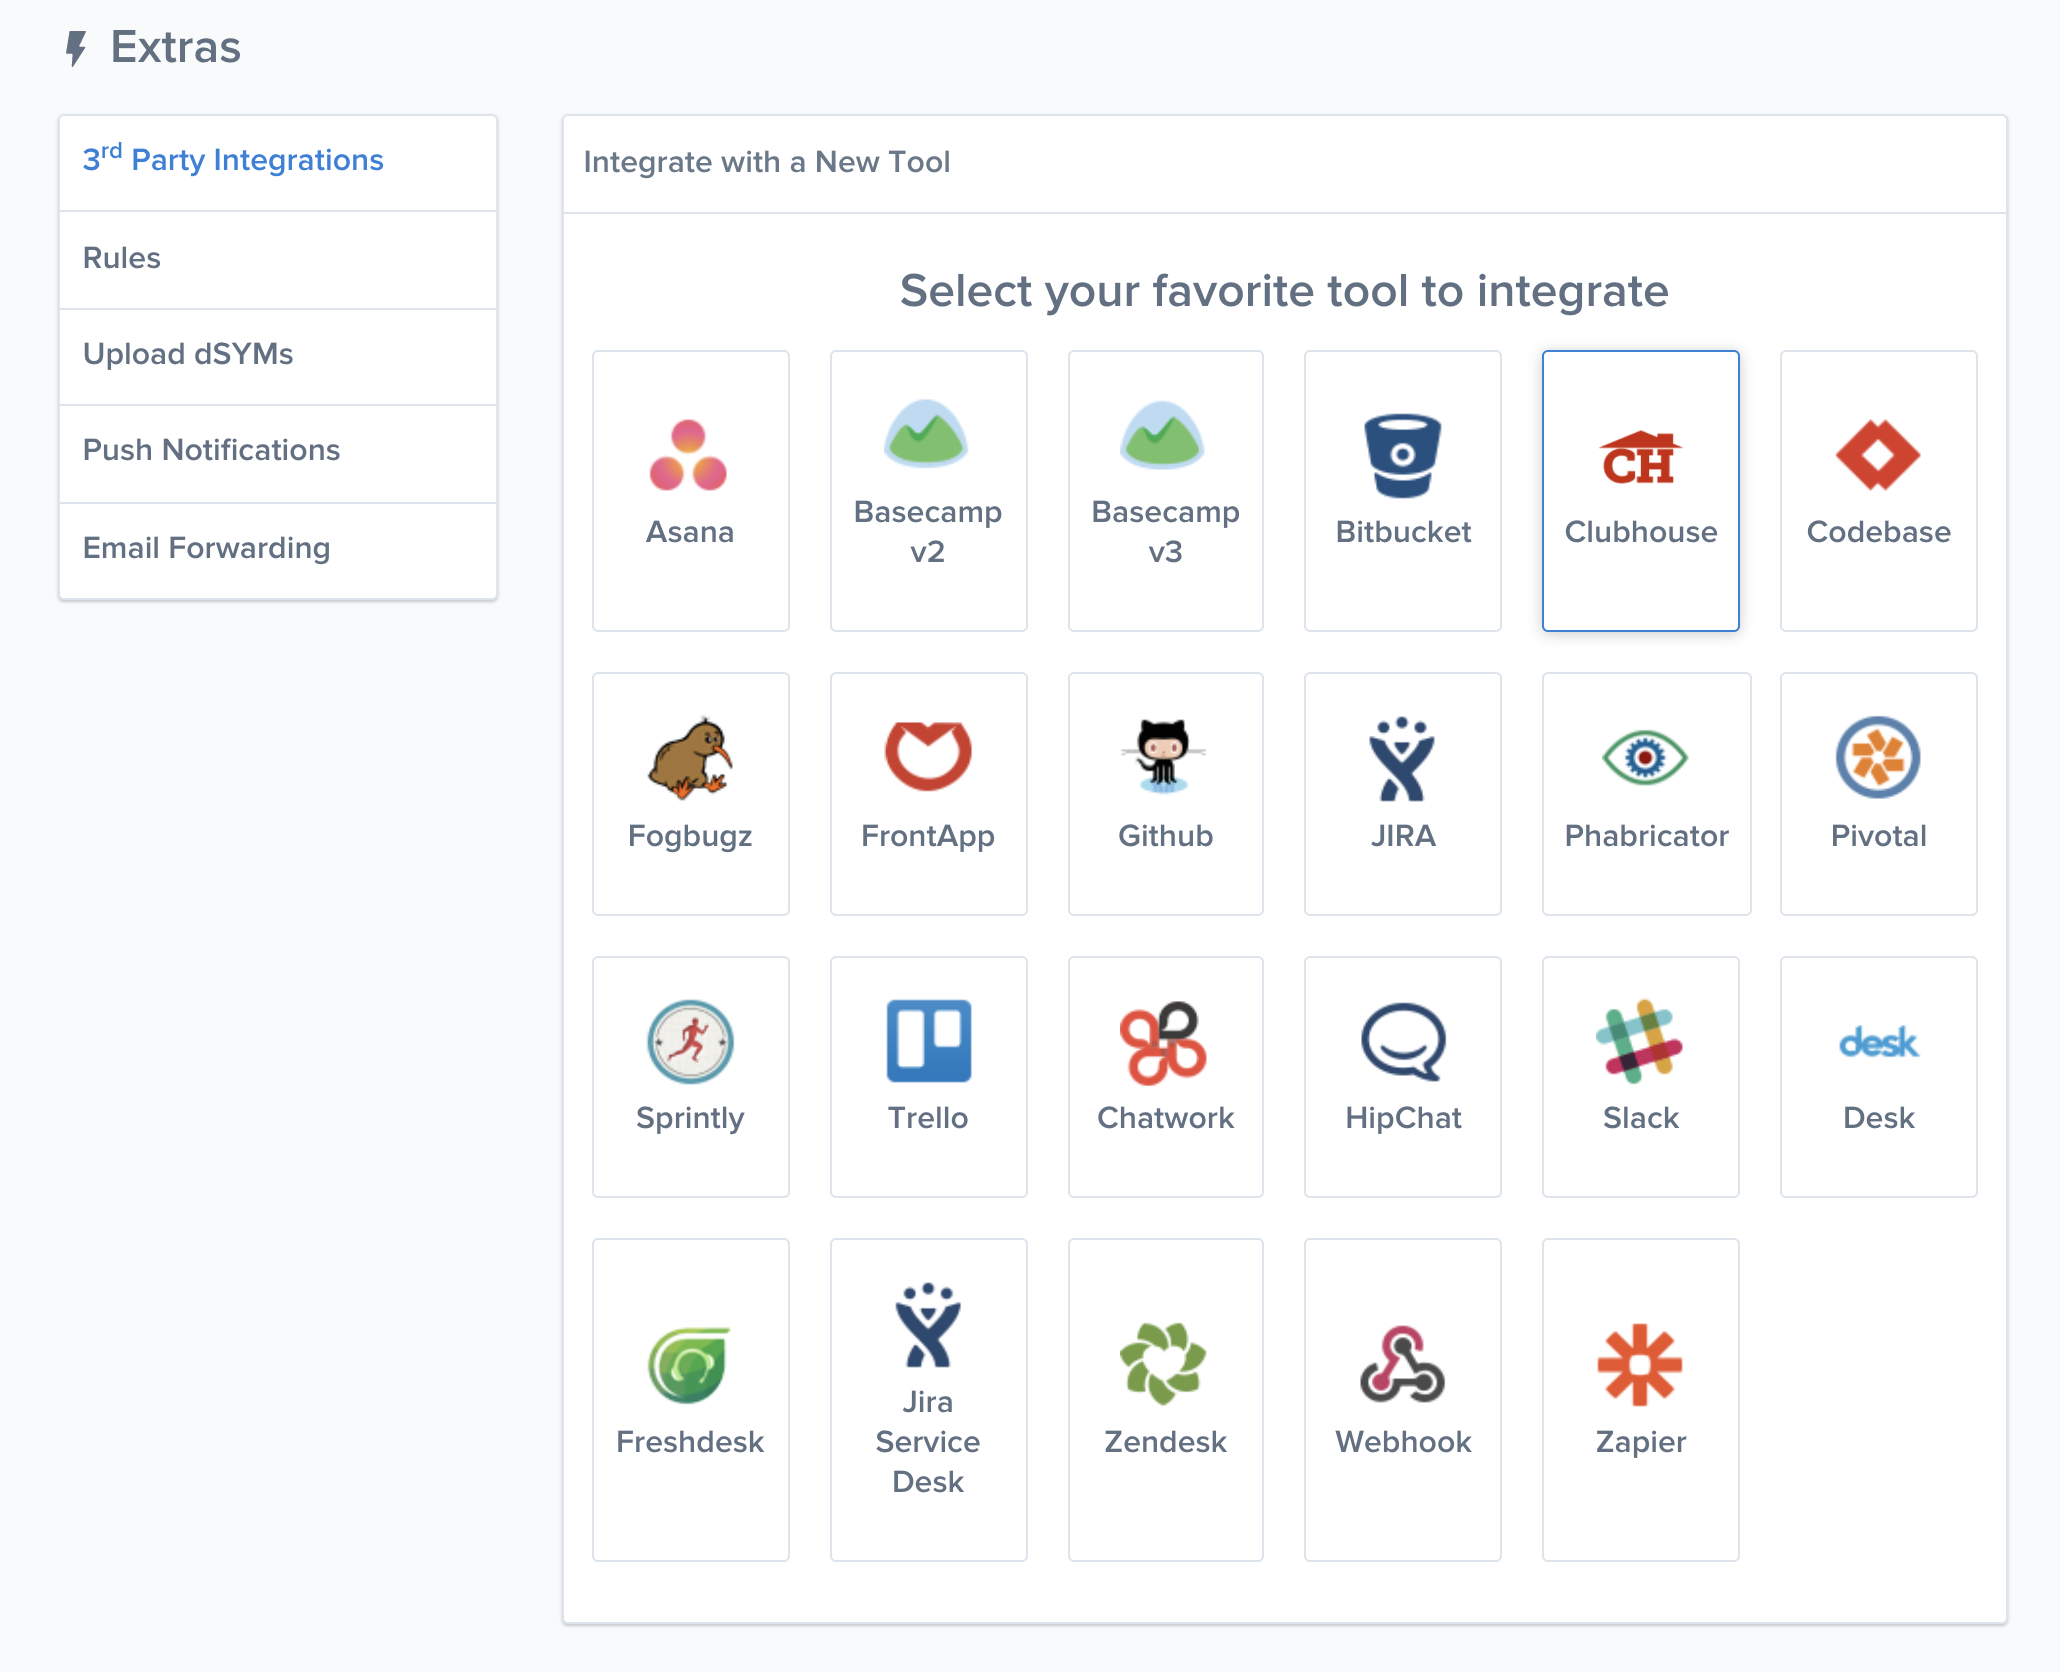Pick the Freshdesk green icon

689,1365
